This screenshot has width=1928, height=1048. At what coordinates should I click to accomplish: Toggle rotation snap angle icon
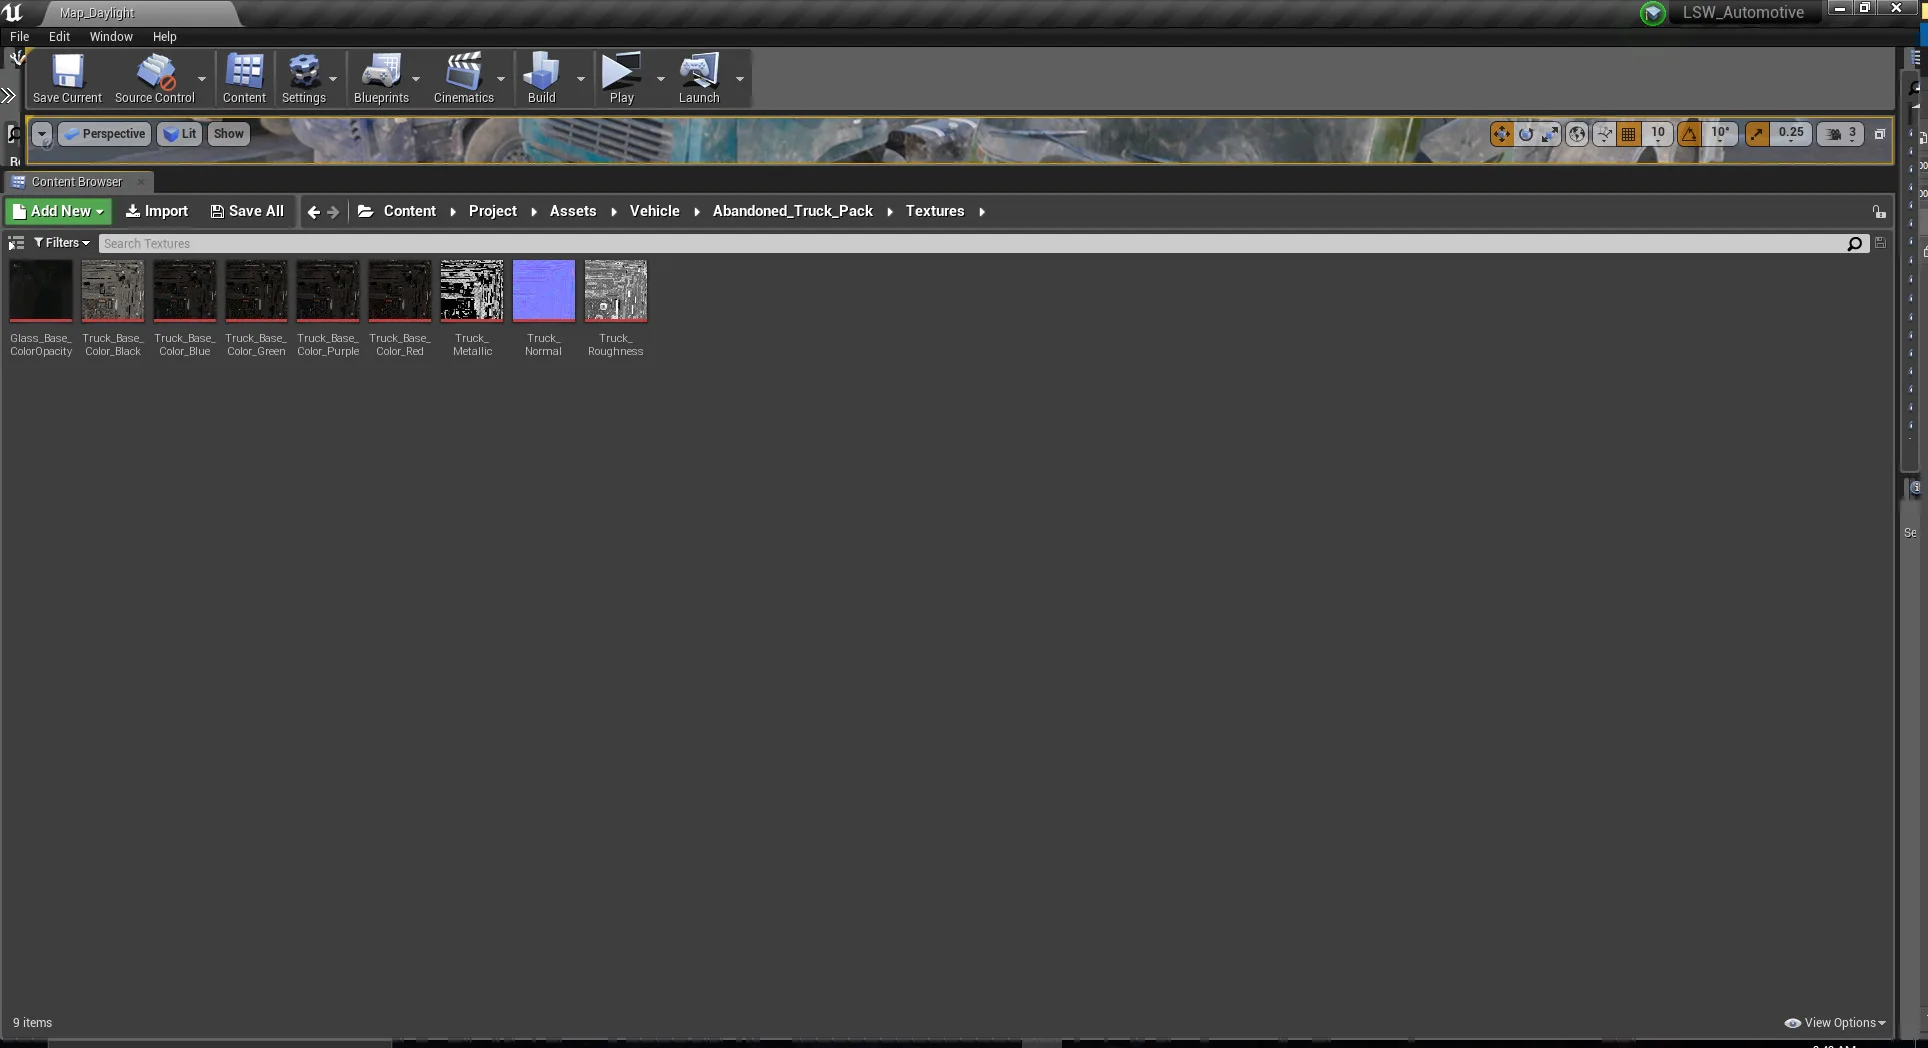coord(1689,134)
